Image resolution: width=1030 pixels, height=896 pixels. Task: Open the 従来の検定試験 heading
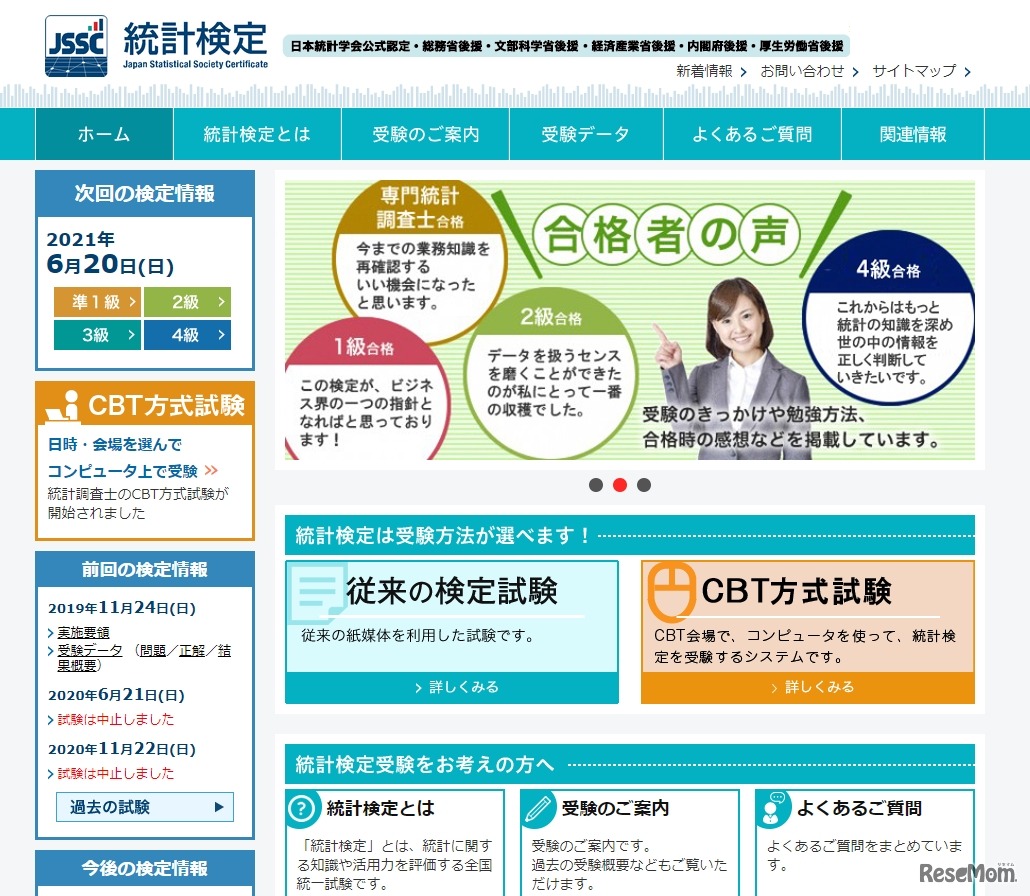pos(452,591)
